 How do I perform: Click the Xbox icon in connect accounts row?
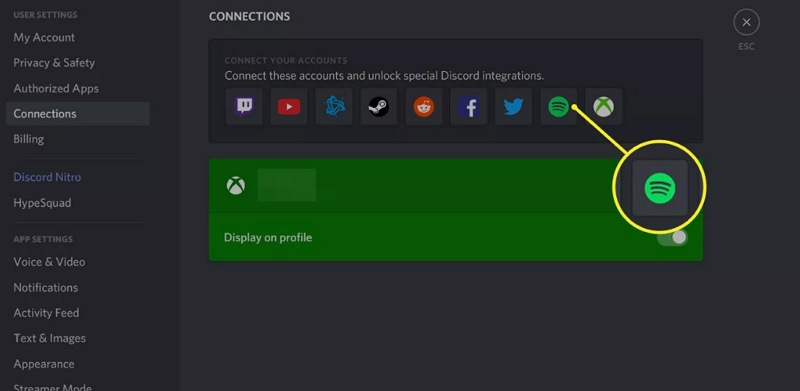pyautogui.click(x=604, y=107)
